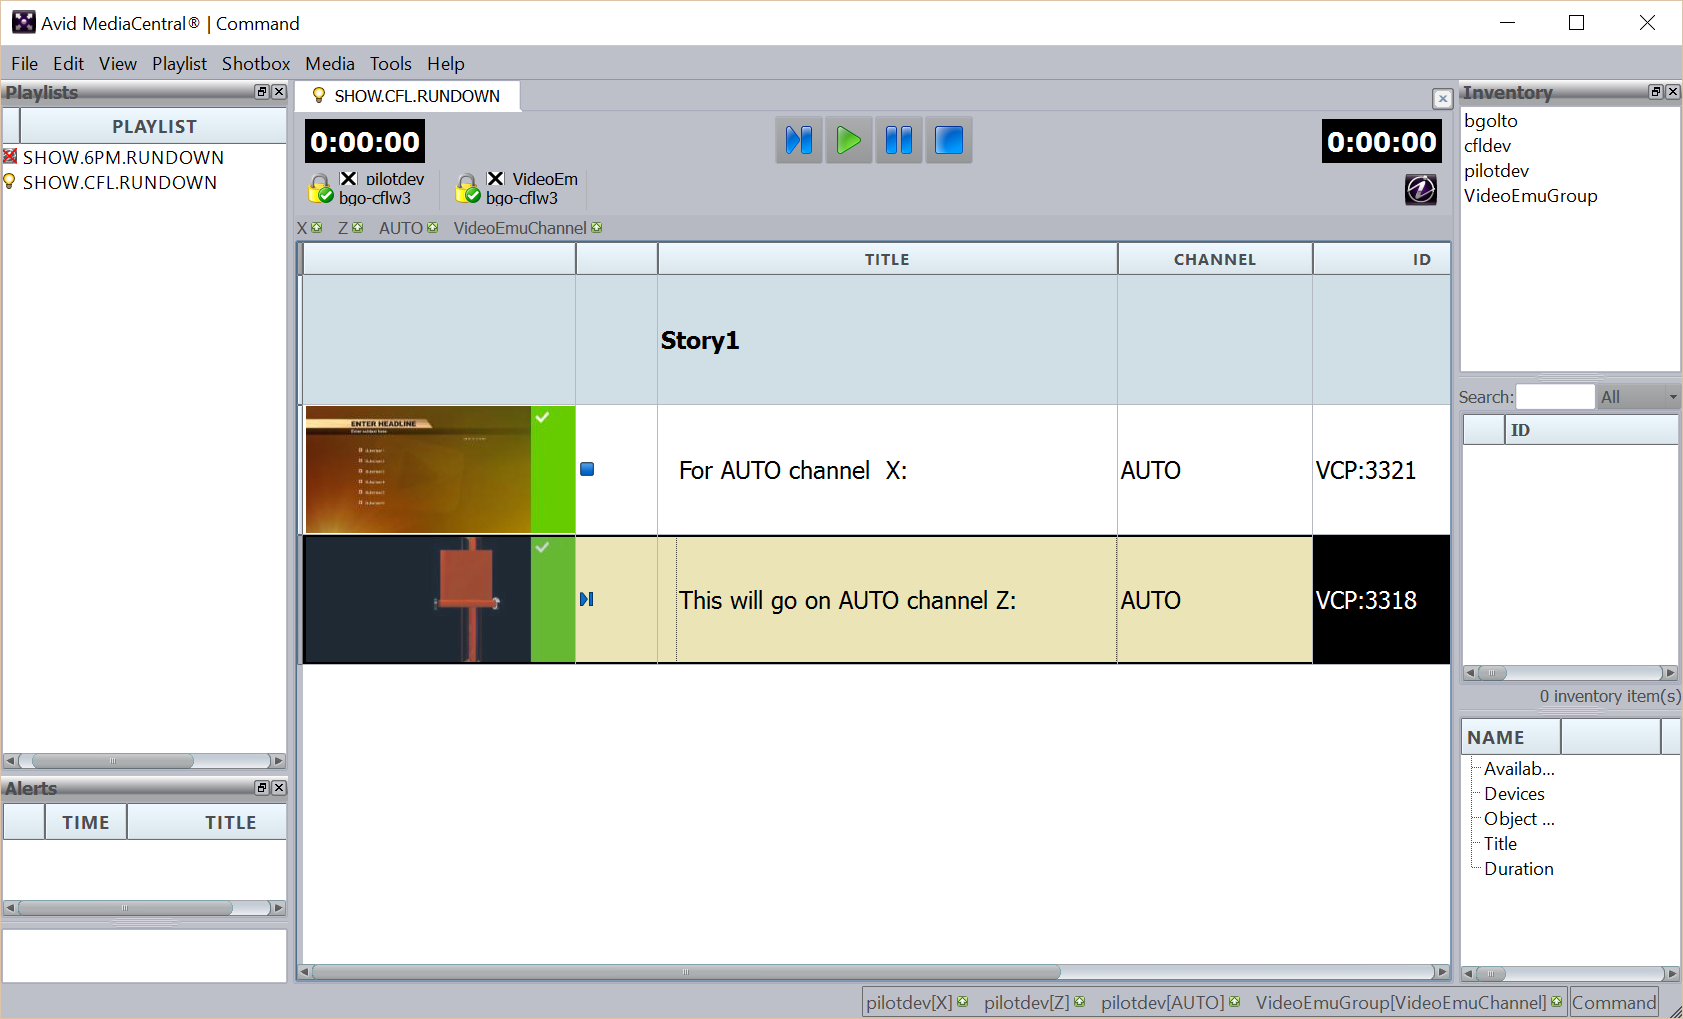1683x1019 pixels.
Task: Close the SHOW.CFL.RUNDOWN tab with the X button
Action: 1442,98
